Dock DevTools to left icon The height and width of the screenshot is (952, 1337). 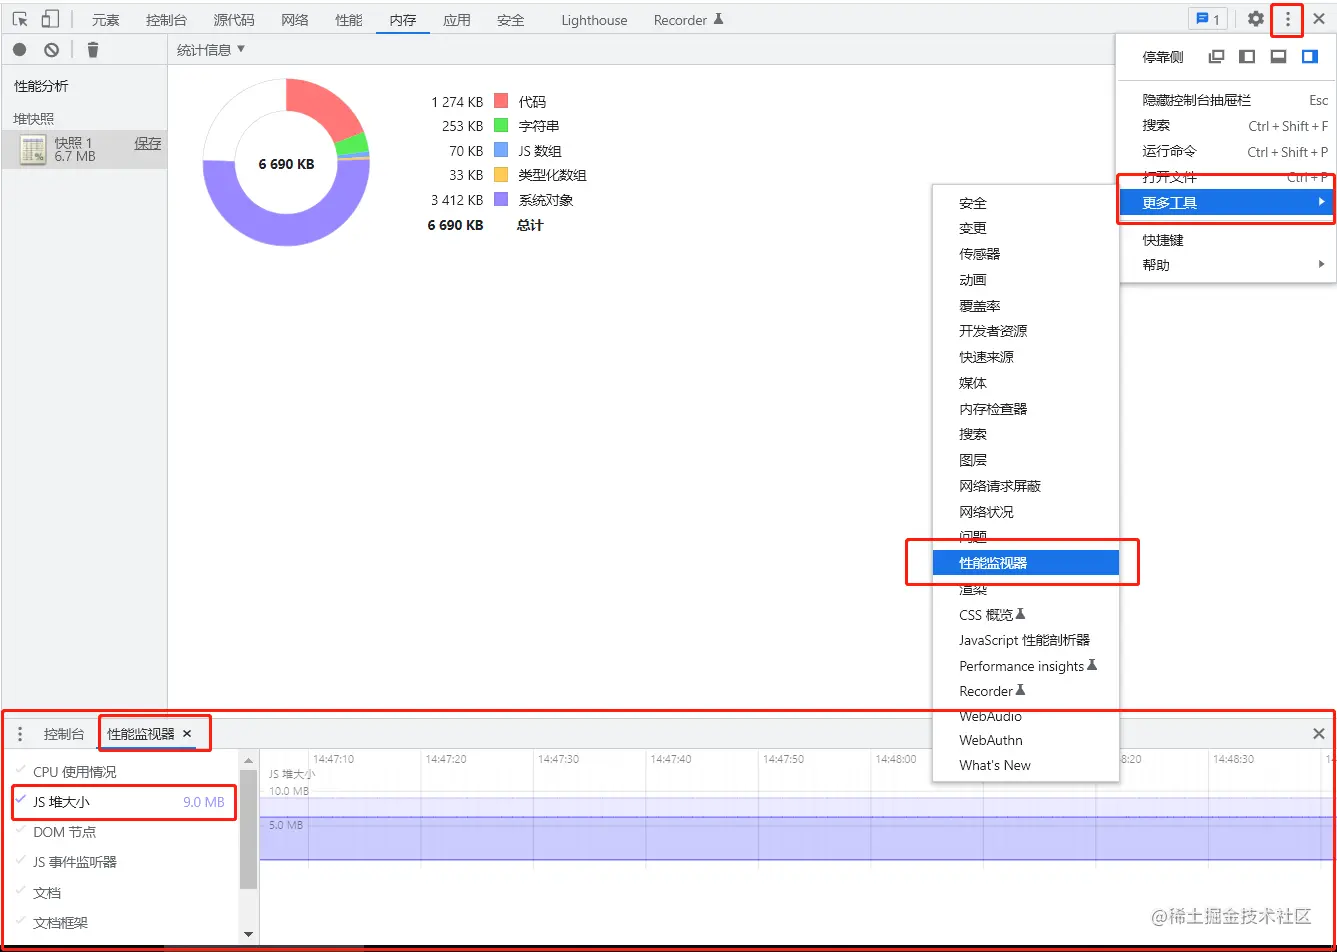[x=1247, y=57]
